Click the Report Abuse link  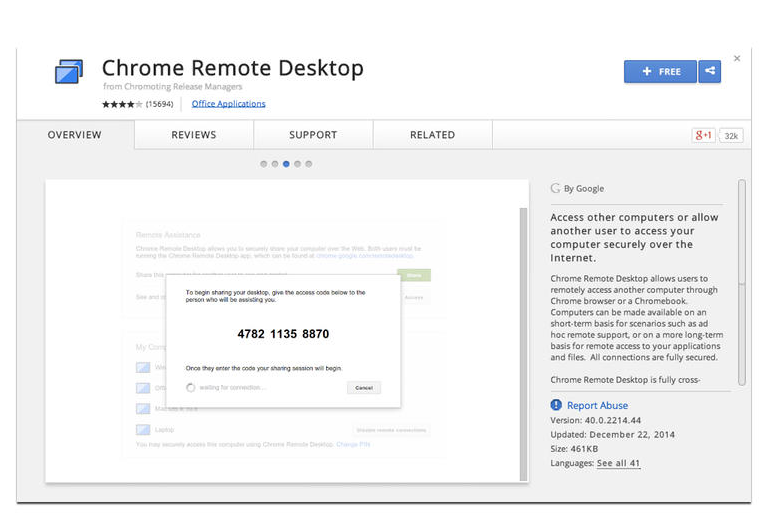pos(597,405)
